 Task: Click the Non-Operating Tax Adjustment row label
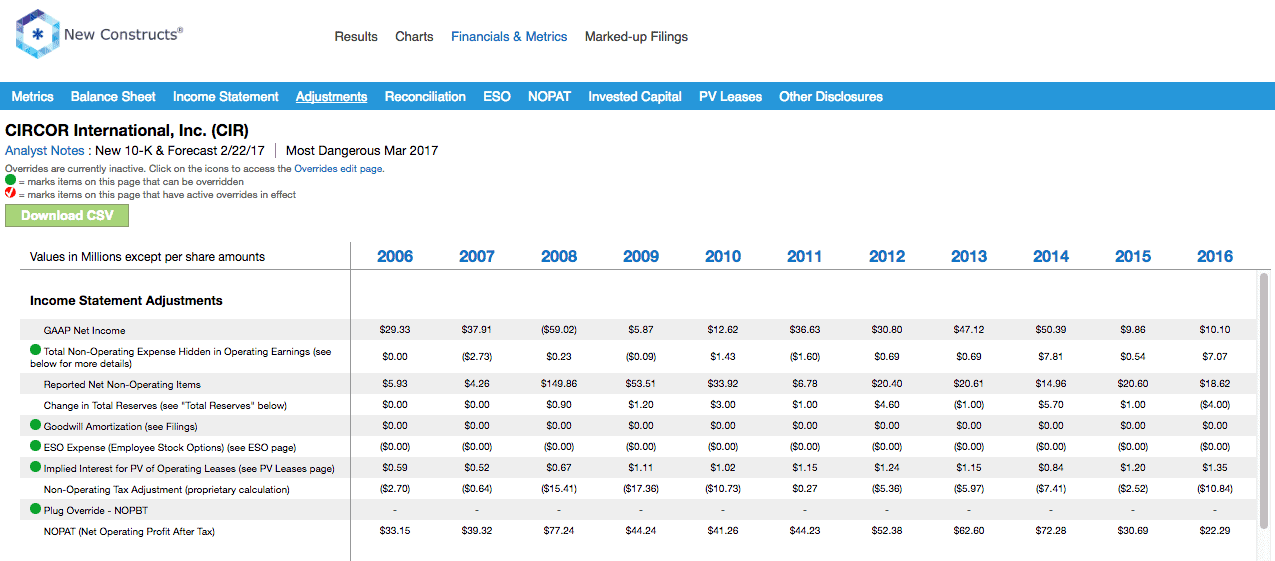coord(167,489)
